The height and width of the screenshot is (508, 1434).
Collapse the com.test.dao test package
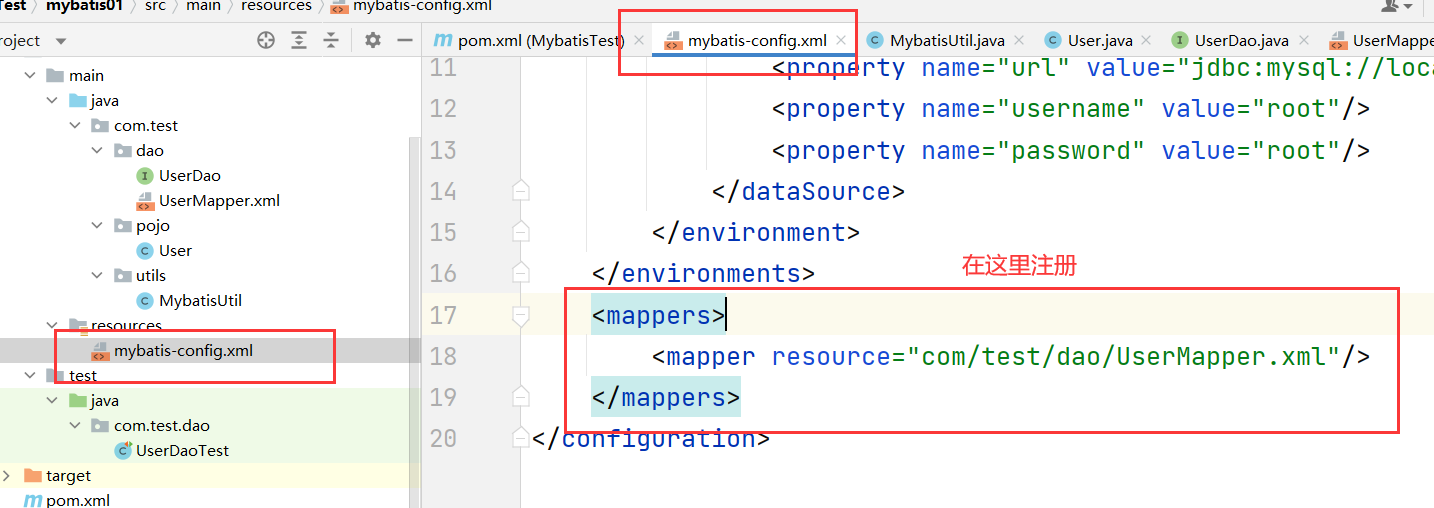coord(75,426)
